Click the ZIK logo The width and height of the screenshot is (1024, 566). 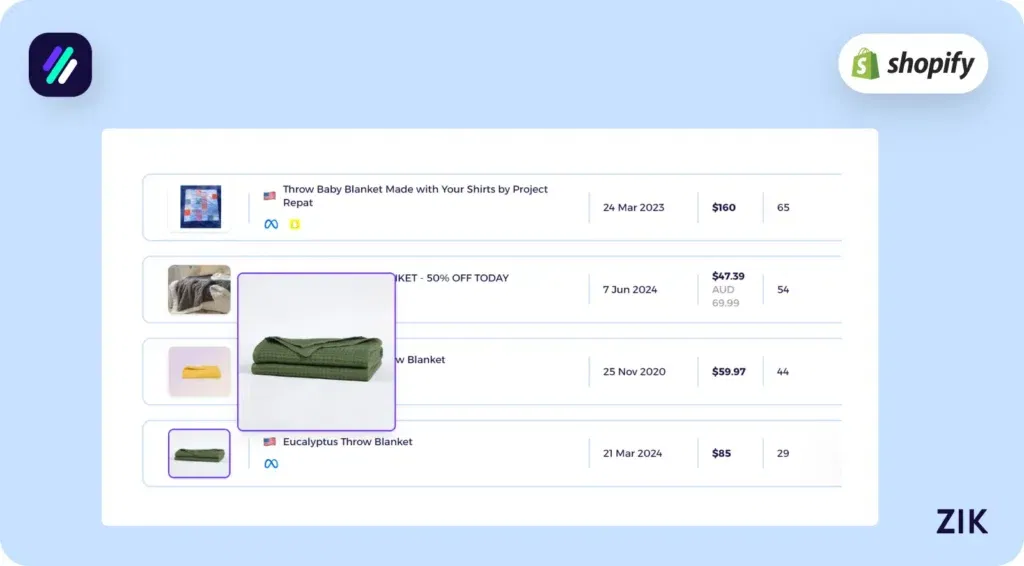[x=961, y=521]
